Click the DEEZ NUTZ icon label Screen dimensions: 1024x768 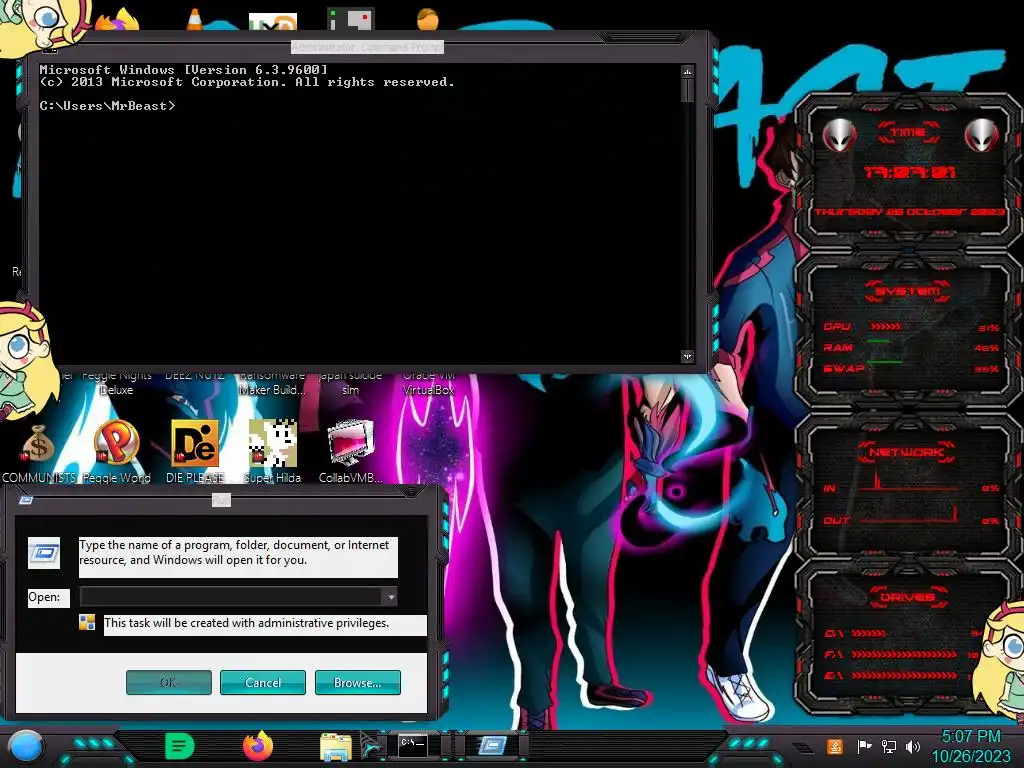pyautogui.click(x=195, y=376)
